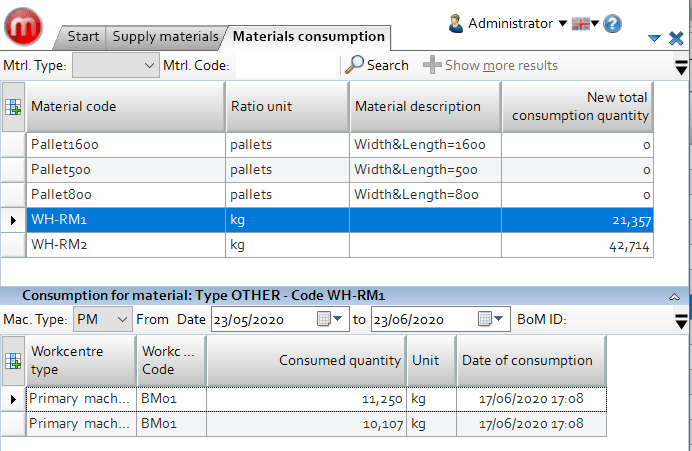Viewport: 692px width, 451px height.
Task: Sort by Consumed quantity column header
Action: point(306,361)
